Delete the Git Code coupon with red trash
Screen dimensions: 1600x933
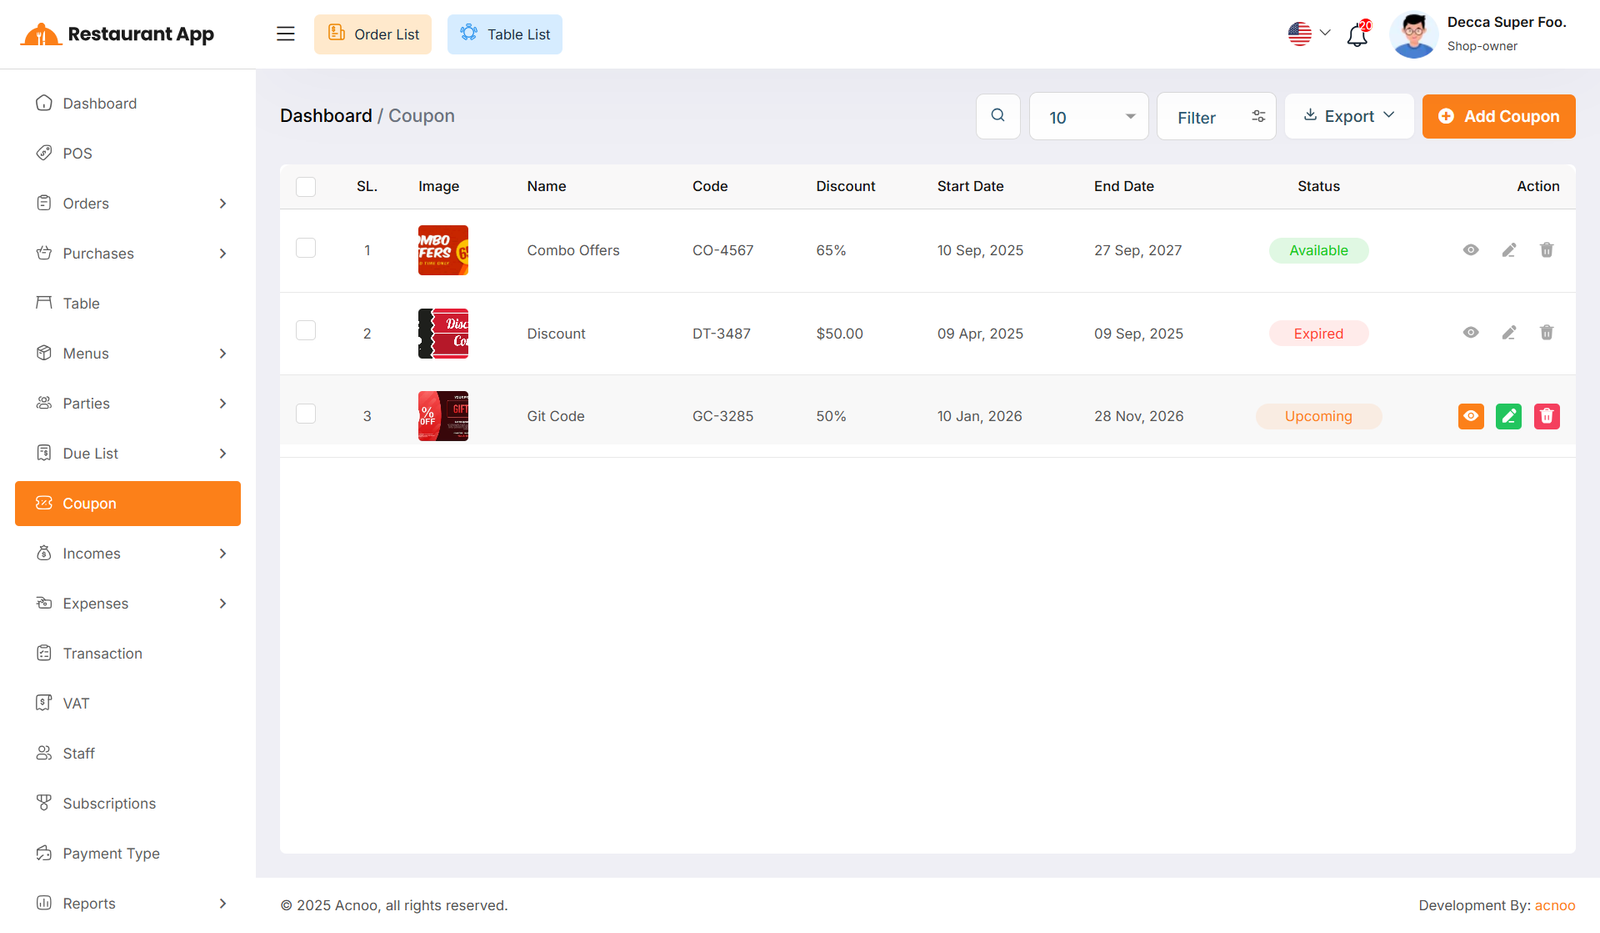1546,416
